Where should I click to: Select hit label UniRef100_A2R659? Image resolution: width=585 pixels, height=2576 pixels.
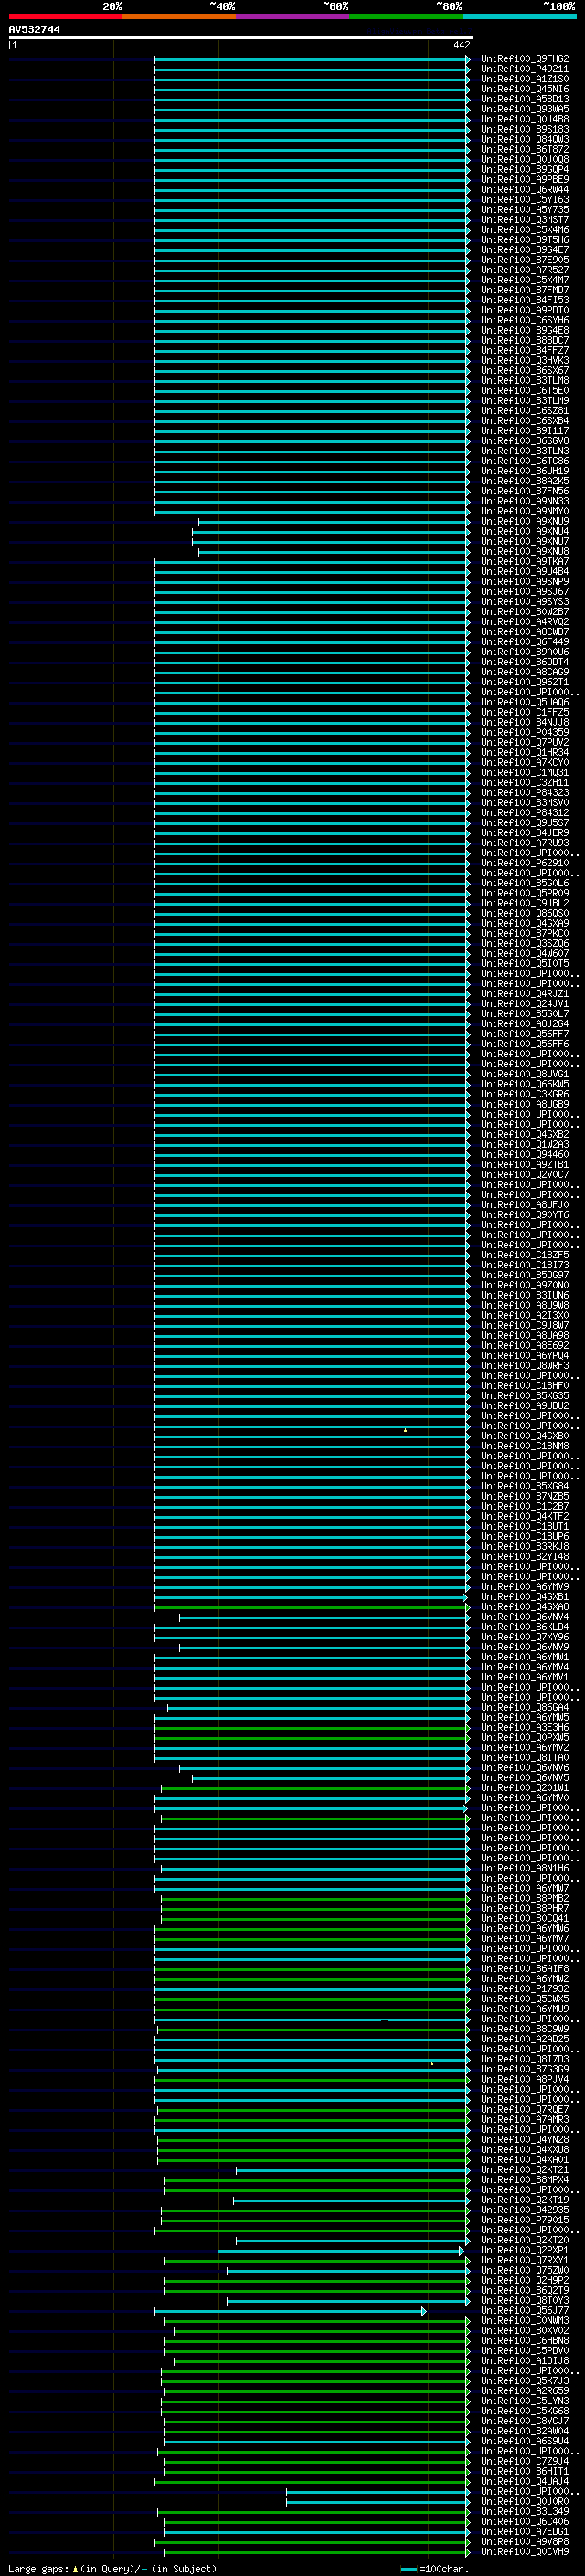tap(524, 2391)
